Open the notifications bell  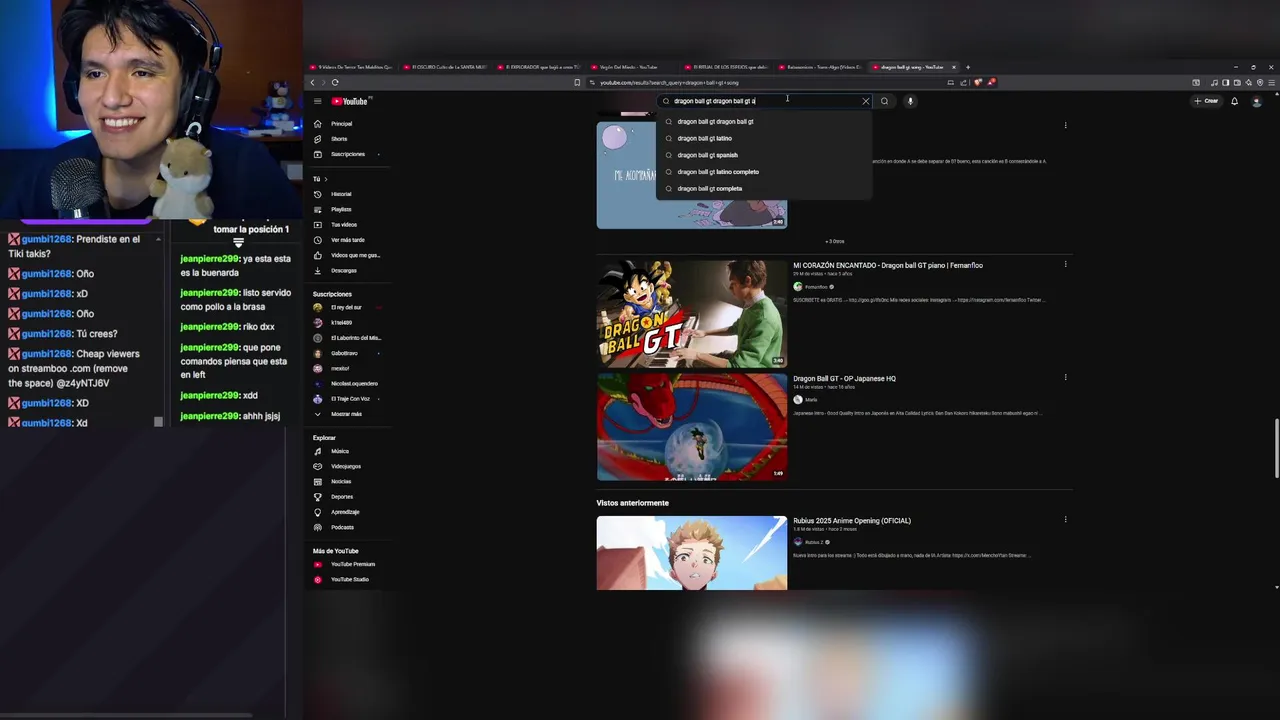click(x=1234, y=101)
